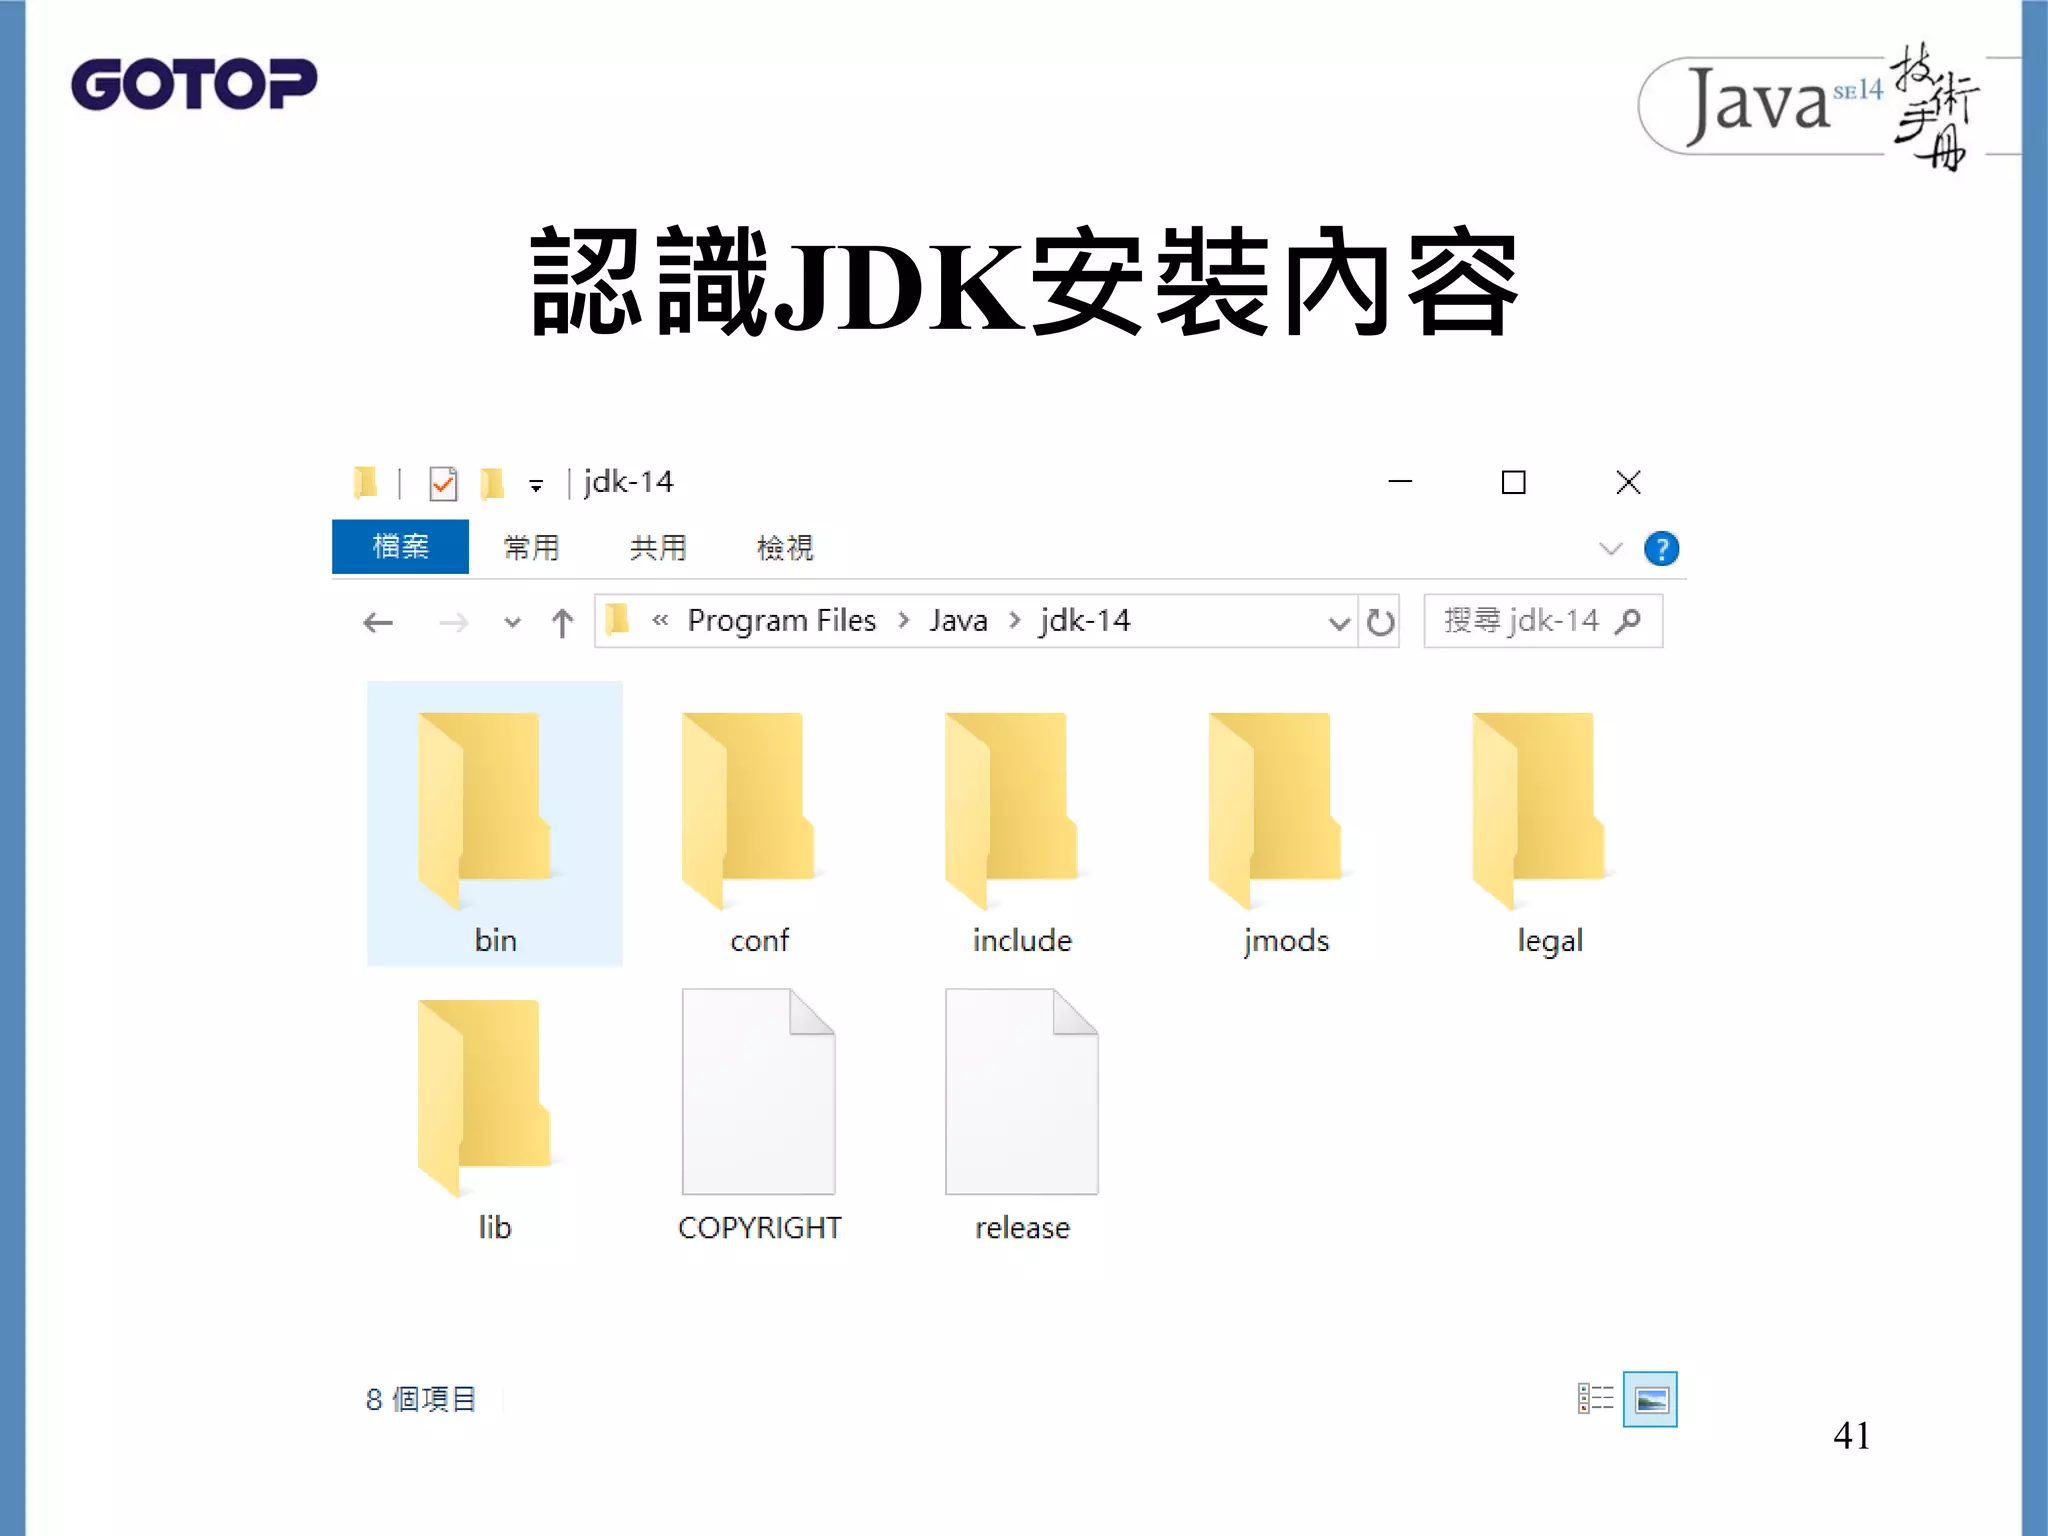Viewport: 2048px width, 1536px height.
Task: Expand the recent locations dropdown
Action: pyautogui.click(x=512, y=623)
